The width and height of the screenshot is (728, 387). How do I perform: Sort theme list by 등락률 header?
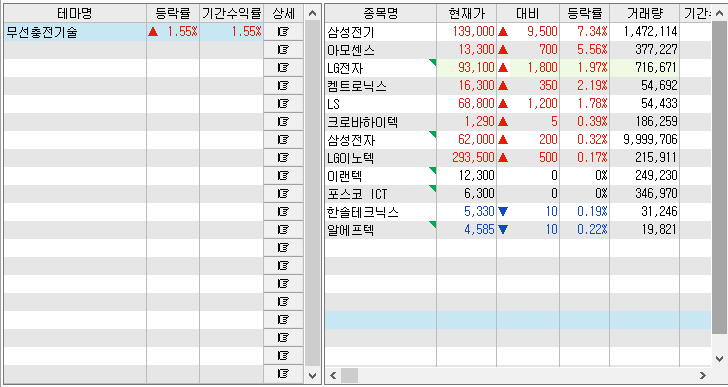173,13
